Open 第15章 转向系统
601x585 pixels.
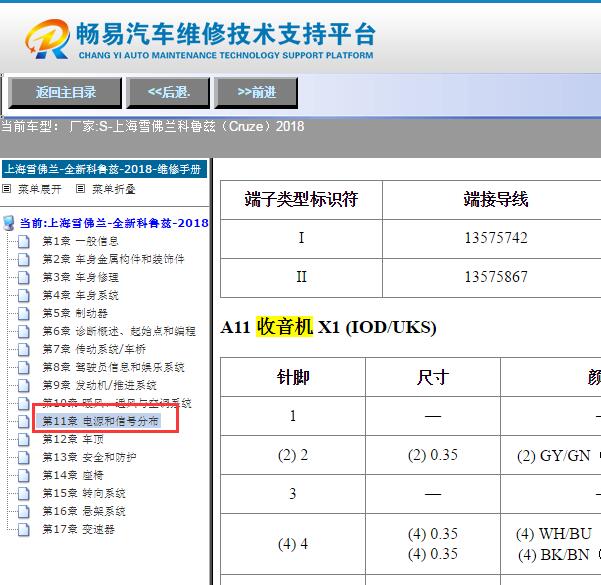[84, 493]
